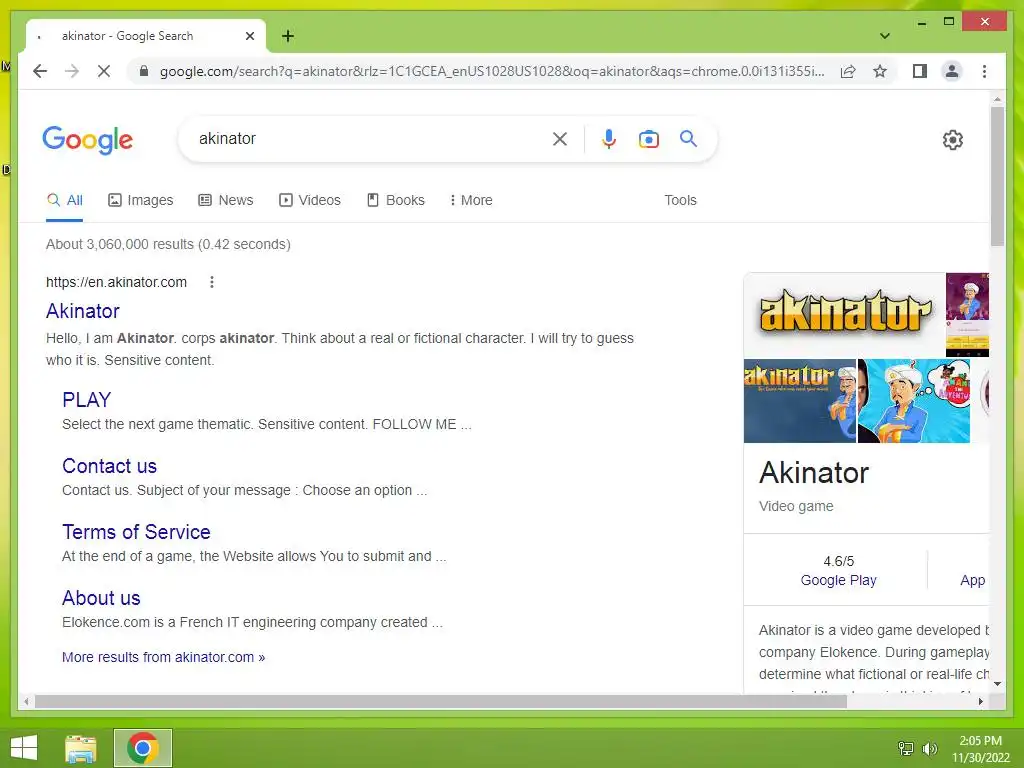Click the https://en.akinator.com URL text
Image resolution: width=1024 pixels, height=768 pixels.
(x=116, y=282)
